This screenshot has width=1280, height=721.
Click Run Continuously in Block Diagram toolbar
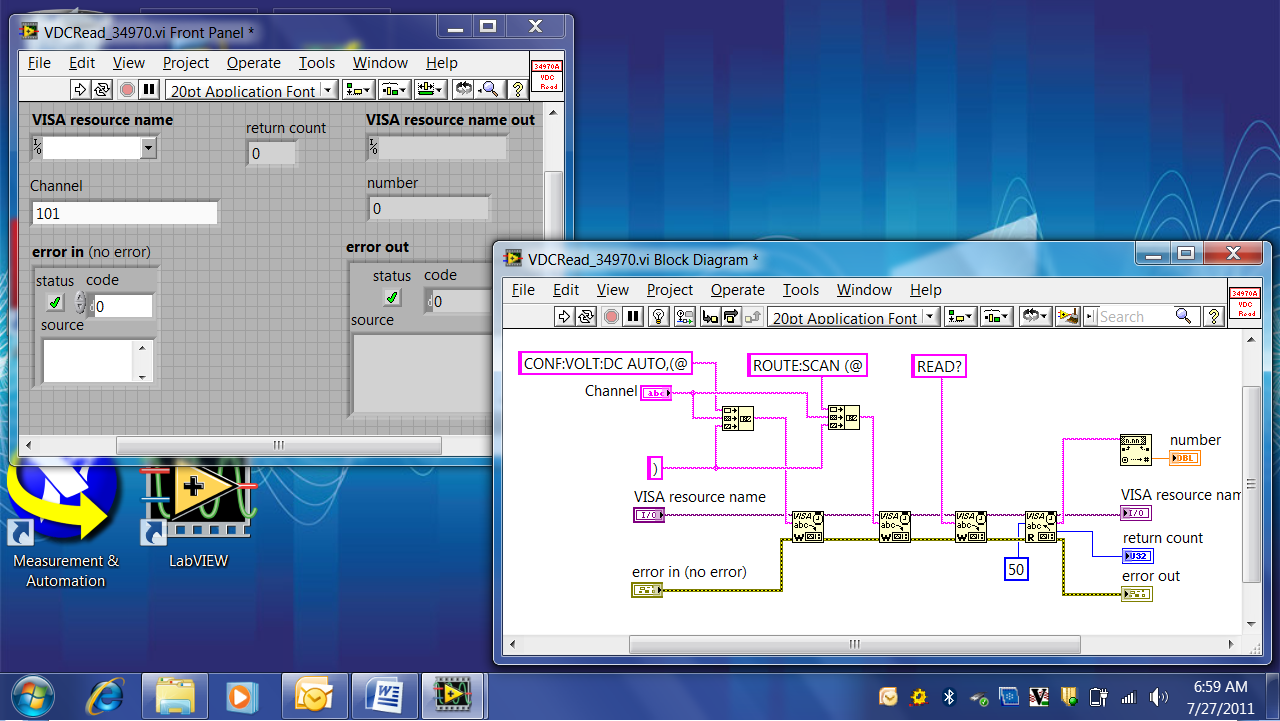585,316
